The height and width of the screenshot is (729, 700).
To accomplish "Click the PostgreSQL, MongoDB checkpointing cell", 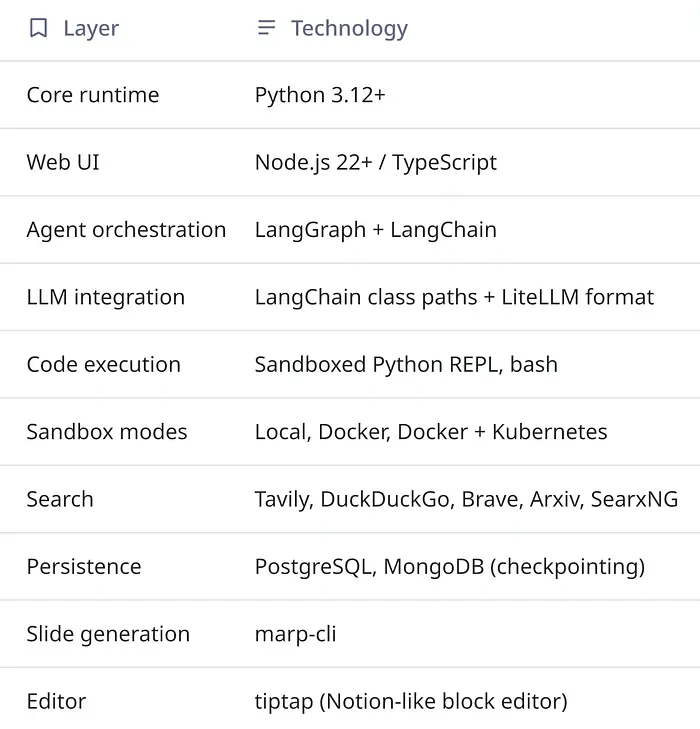I will pos(450,567).
